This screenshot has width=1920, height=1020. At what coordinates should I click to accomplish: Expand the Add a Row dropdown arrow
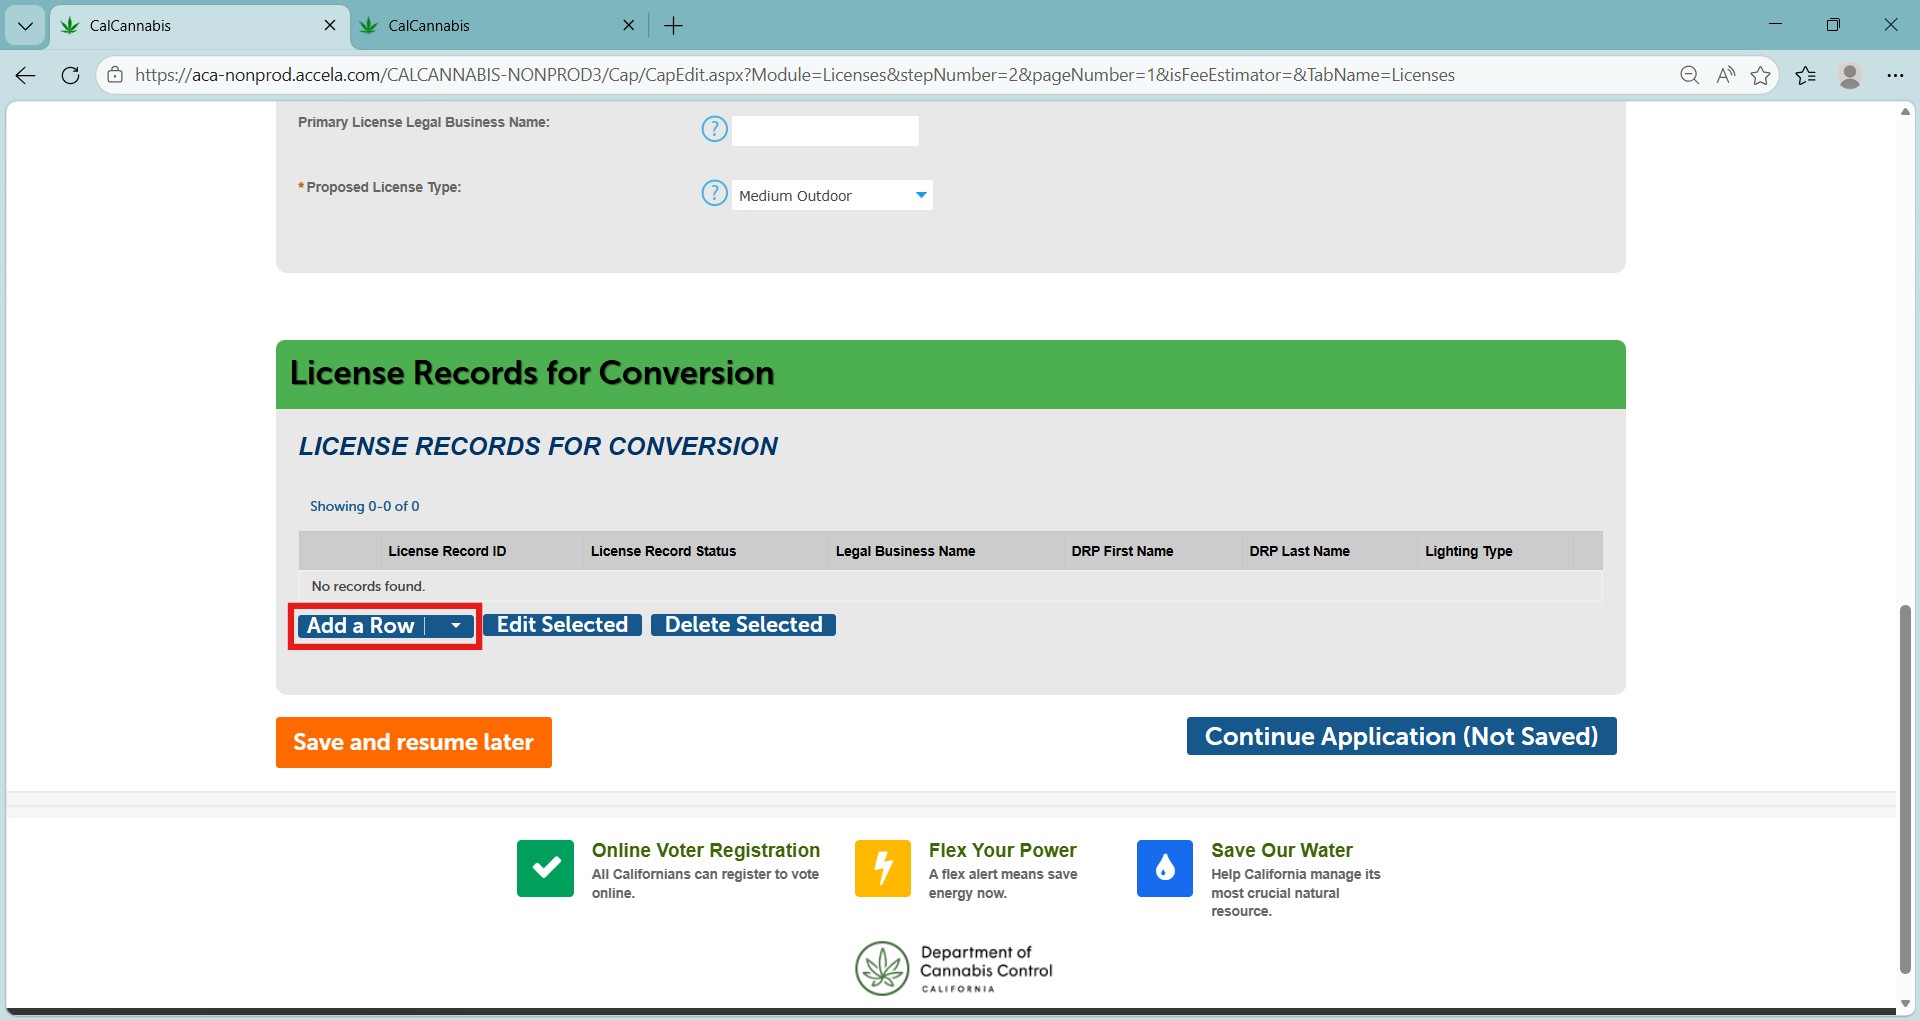coord(455,626)
